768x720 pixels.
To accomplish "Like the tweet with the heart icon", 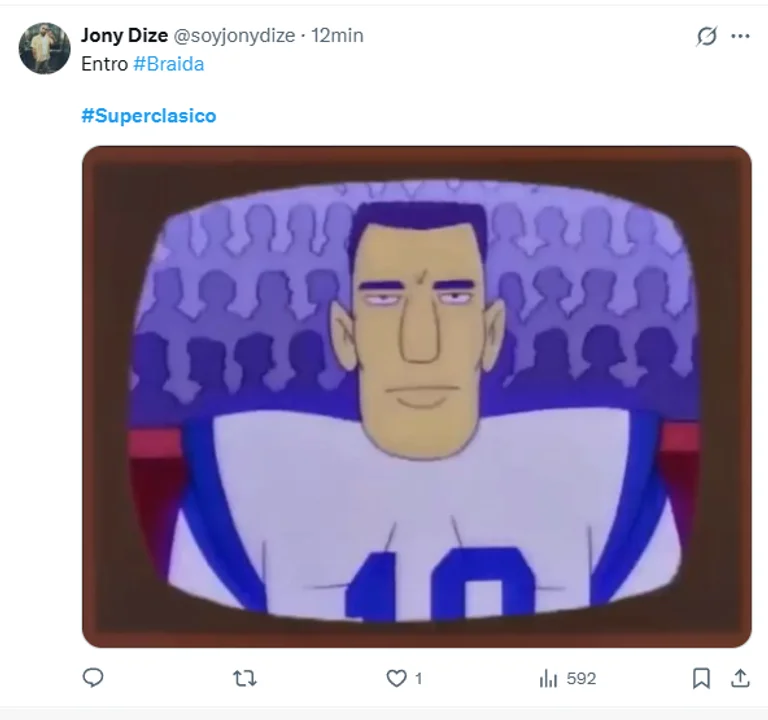I will click(397, 678).
